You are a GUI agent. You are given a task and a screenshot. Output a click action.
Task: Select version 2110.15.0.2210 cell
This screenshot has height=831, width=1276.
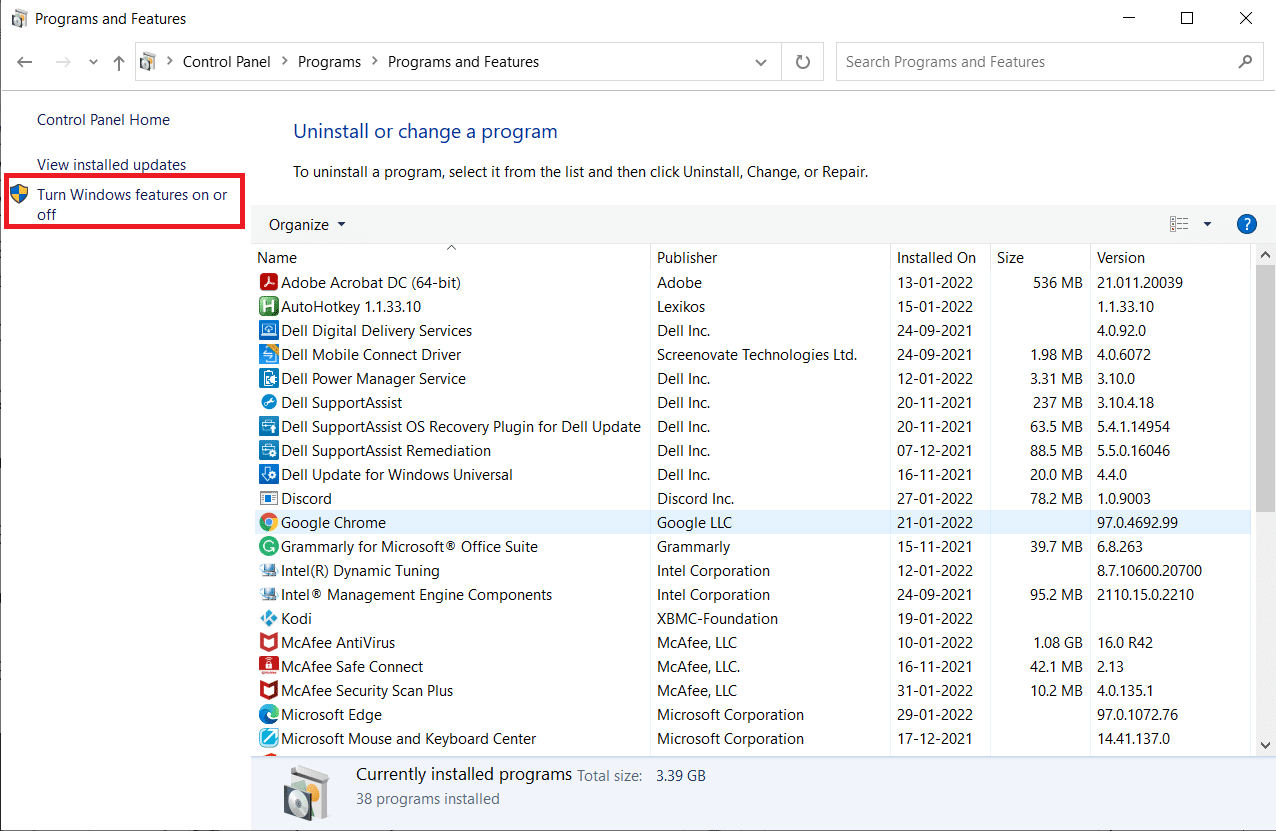pyautogui.click(x=1145, y=595)
